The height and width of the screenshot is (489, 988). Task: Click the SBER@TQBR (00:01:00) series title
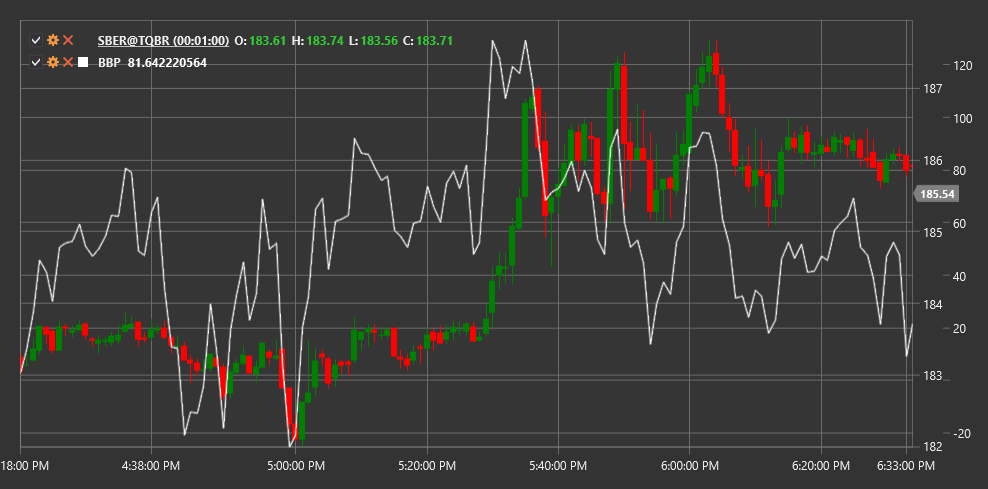[163, 41]
